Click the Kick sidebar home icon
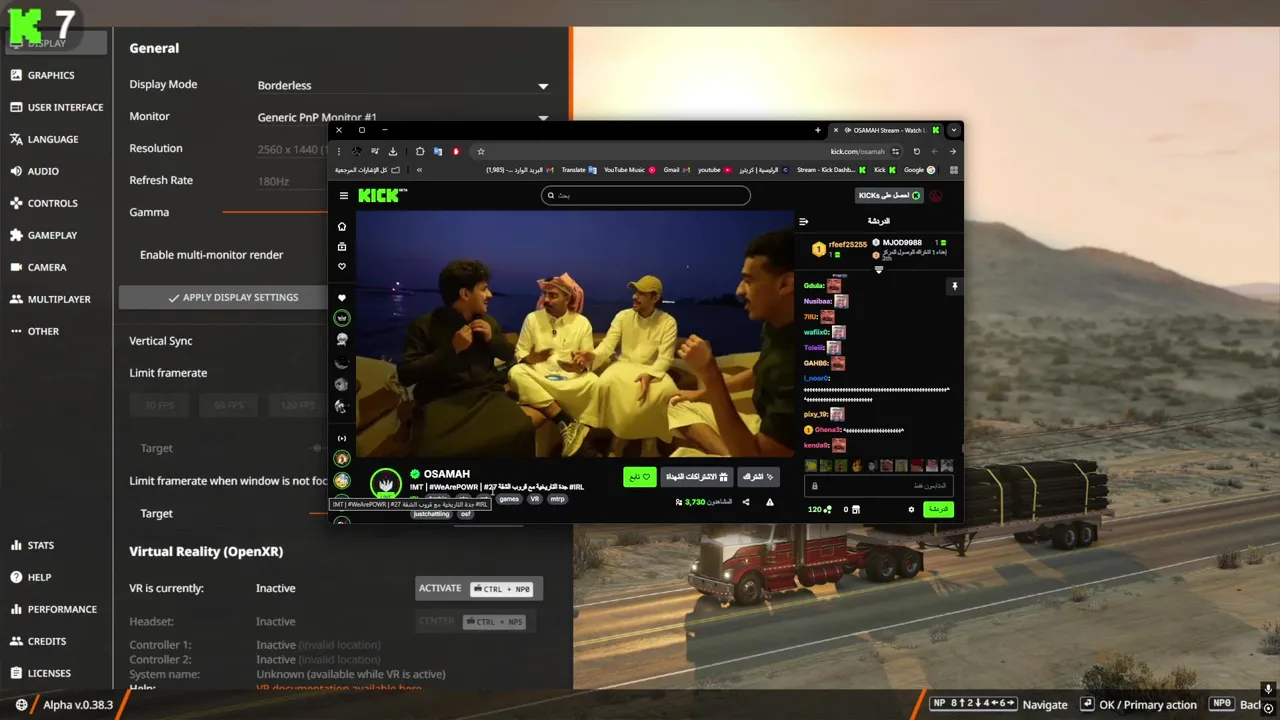 [x=342, y=227]
